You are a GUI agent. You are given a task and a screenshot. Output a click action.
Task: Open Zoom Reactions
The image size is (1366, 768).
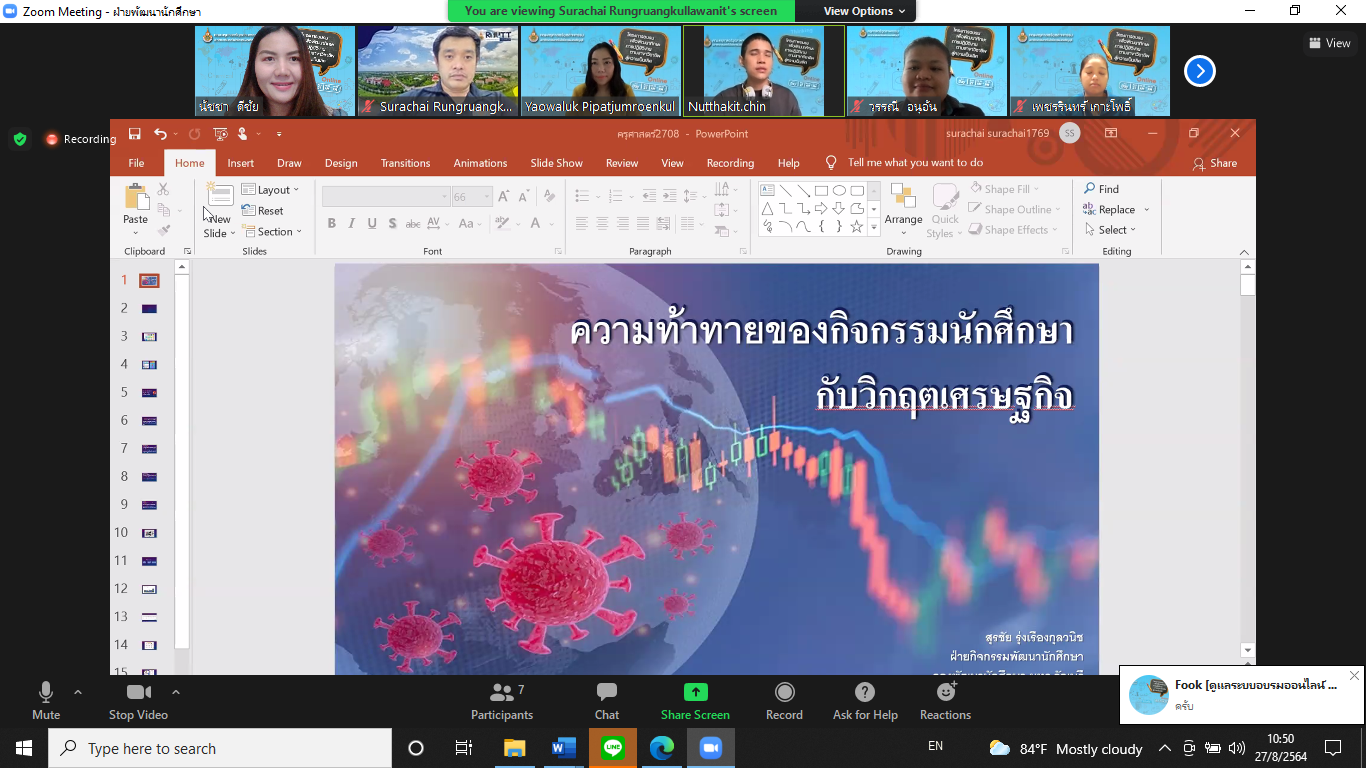coord(945,701)
